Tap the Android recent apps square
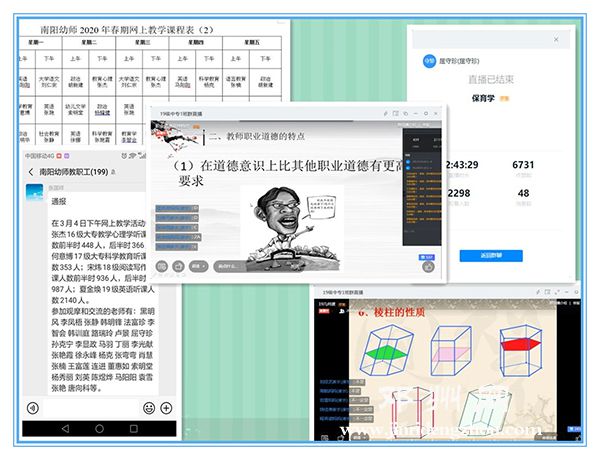The height and width of the screenshot is (460, 600). (134, 429)
